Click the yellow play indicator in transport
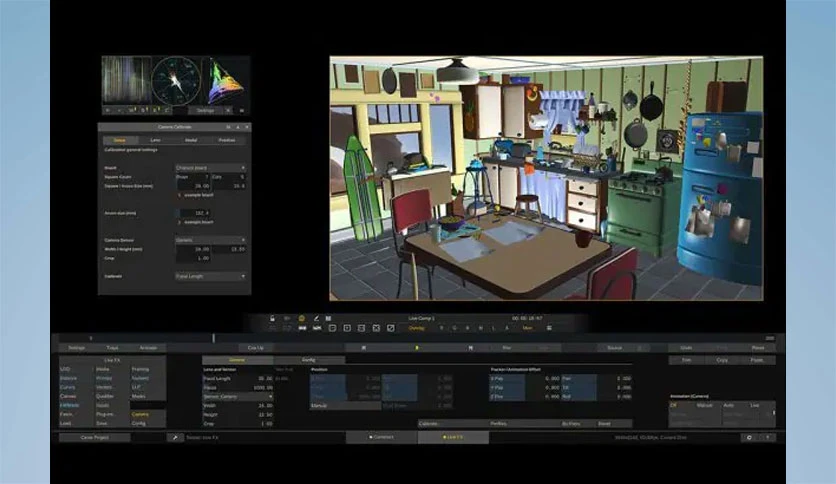The image size is (836, 484). pyautogui.click(x=417, y=348)
